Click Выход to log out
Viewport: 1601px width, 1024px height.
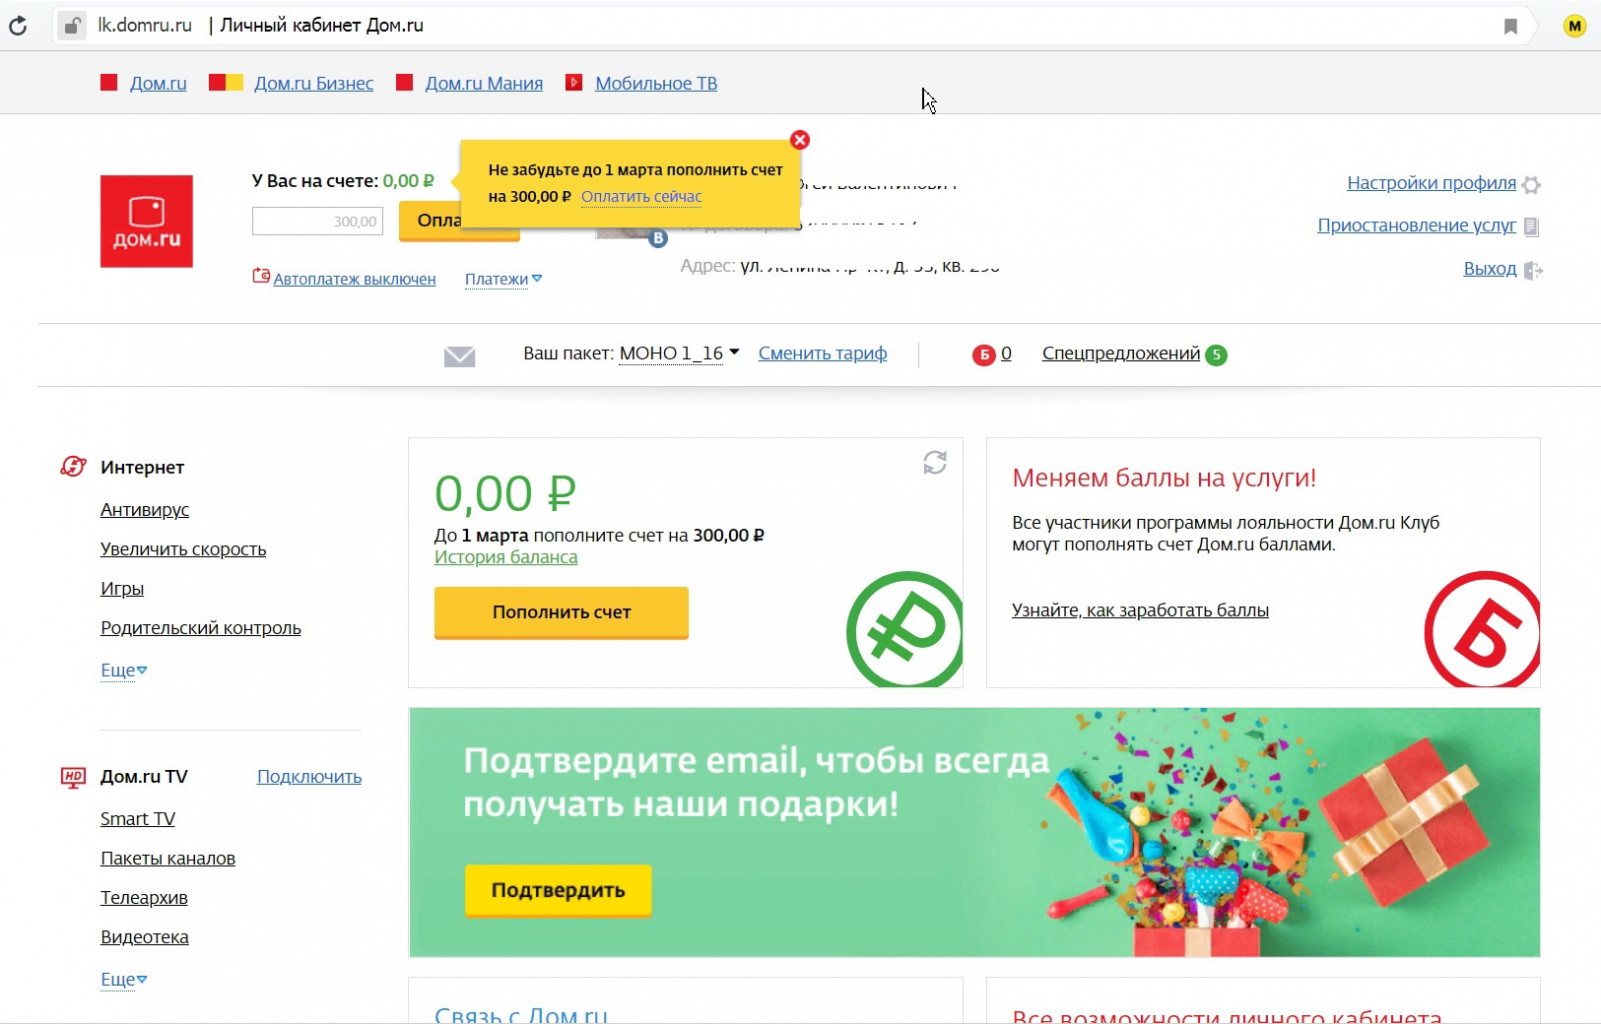click(1490, 268)
